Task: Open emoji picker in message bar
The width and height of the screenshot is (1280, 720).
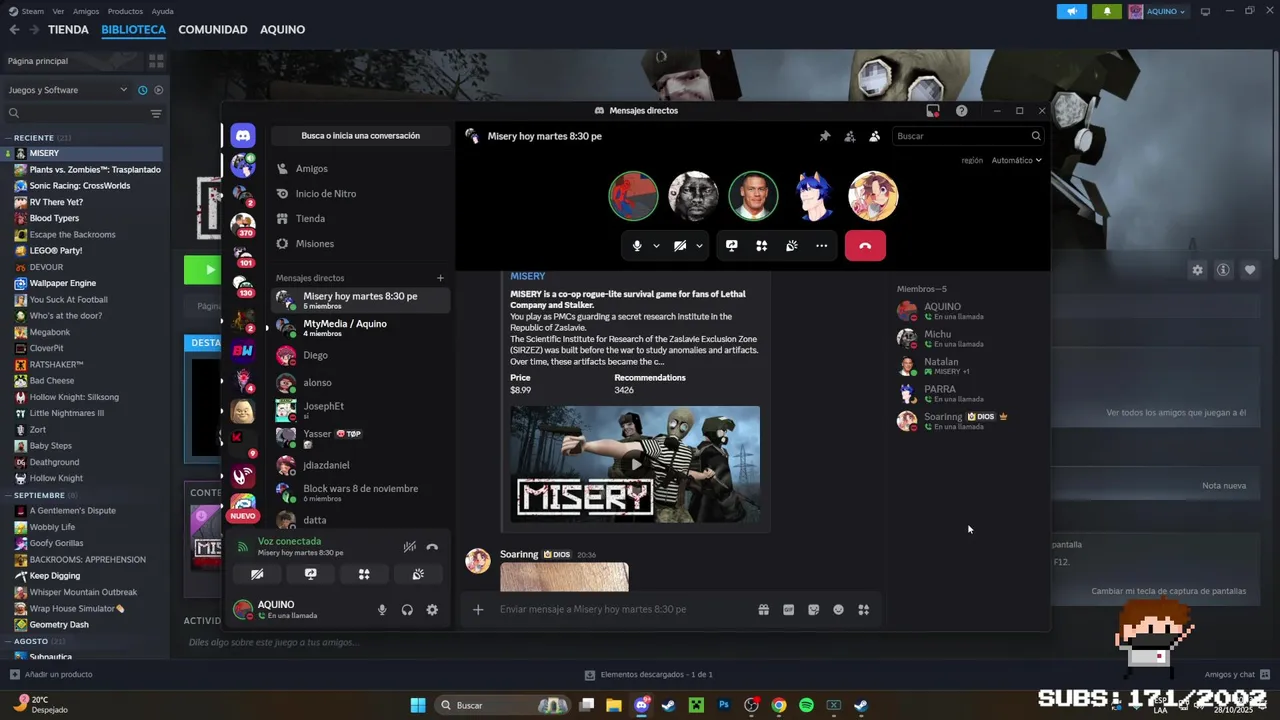Action: pos(838,610)
